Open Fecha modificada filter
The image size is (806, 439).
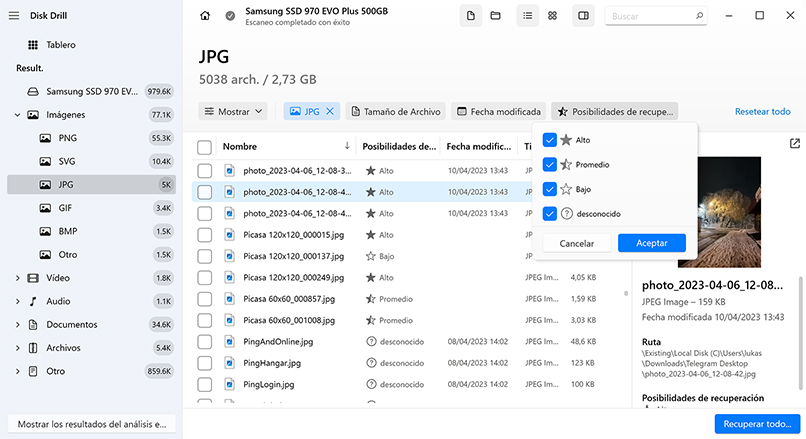coord(499,111)
